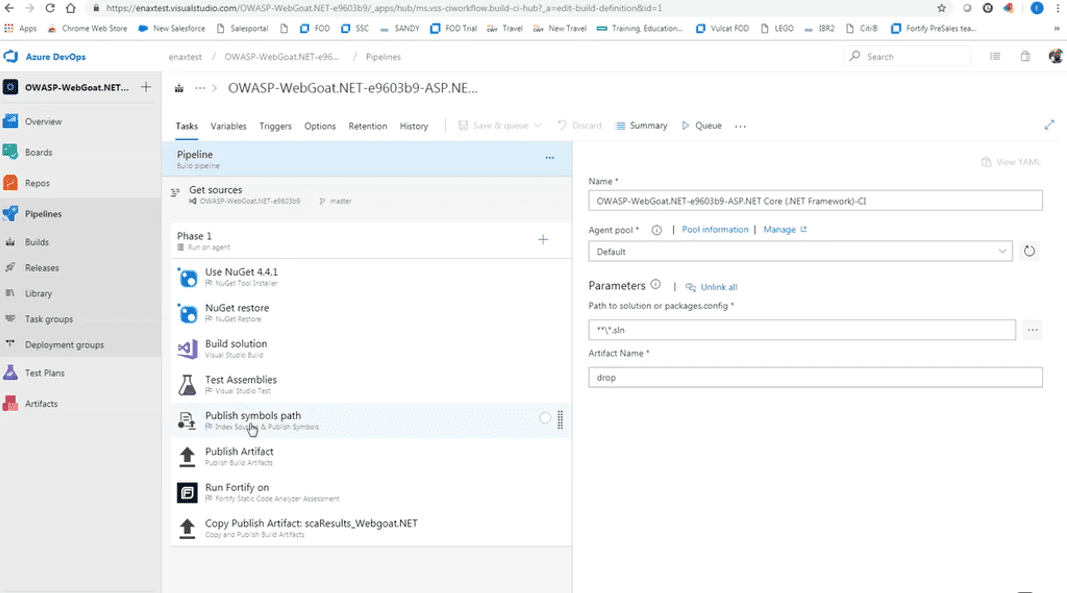Toggle the Publish symbols path selection circle
1067x593 pixels.
pos(545,418)
